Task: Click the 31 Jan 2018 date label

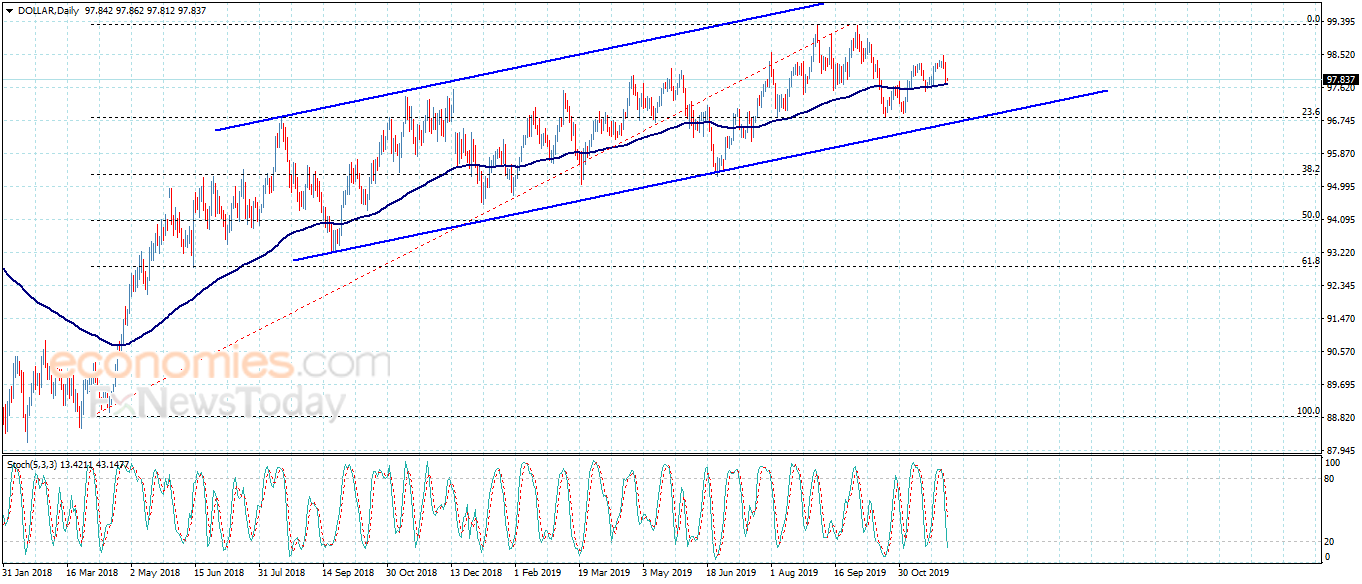Action: (28, 574)
